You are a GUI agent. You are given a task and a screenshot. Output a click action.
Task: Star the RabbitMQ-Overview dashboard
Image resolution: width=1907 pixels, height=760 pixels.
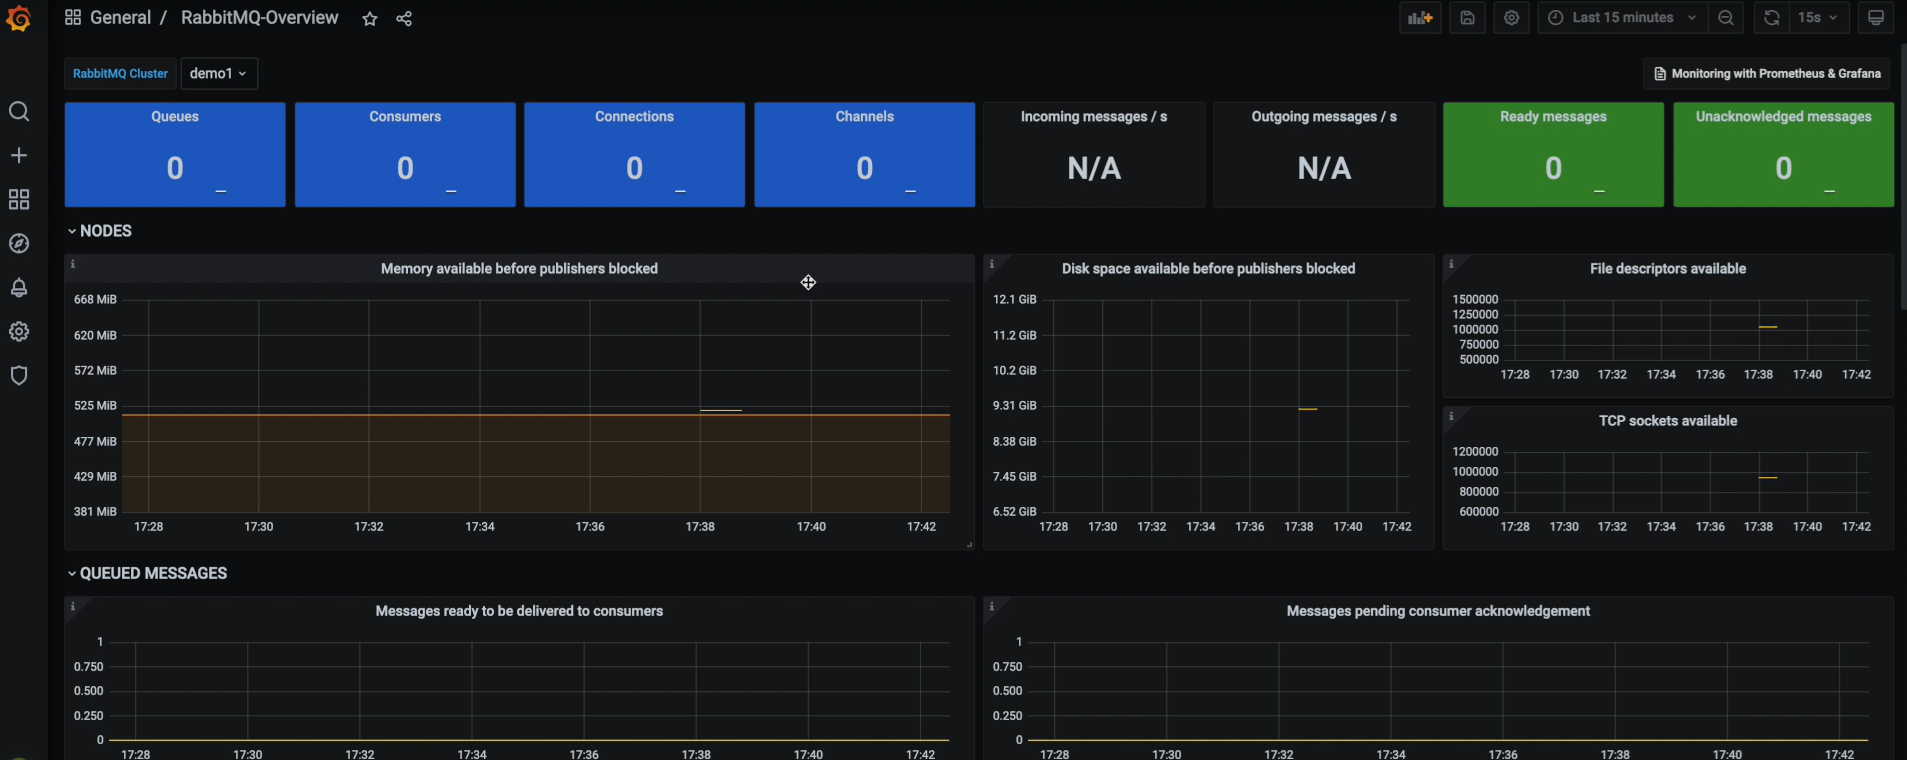(370, 19)
